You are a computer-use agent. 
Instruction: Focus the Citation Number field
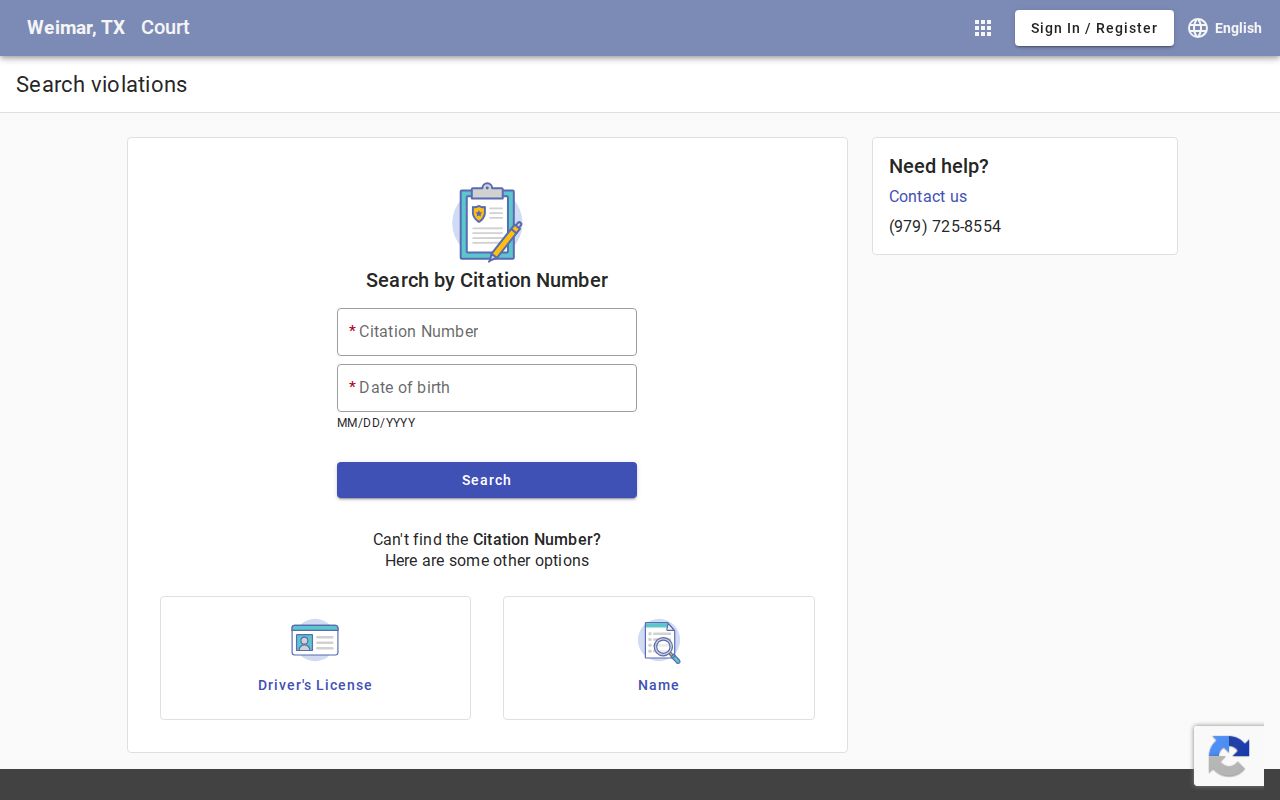487,332
